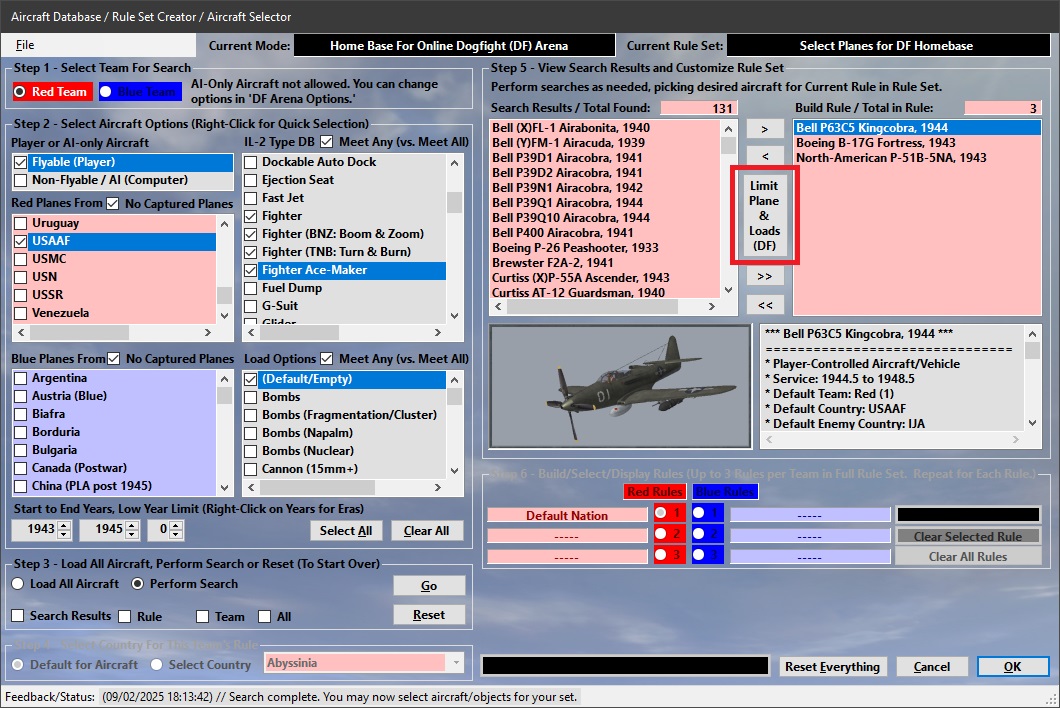Enable Non-Flyable / AI (Computer) checkbox
This screenshot has width=1060, height=708.
coord(21,181)
